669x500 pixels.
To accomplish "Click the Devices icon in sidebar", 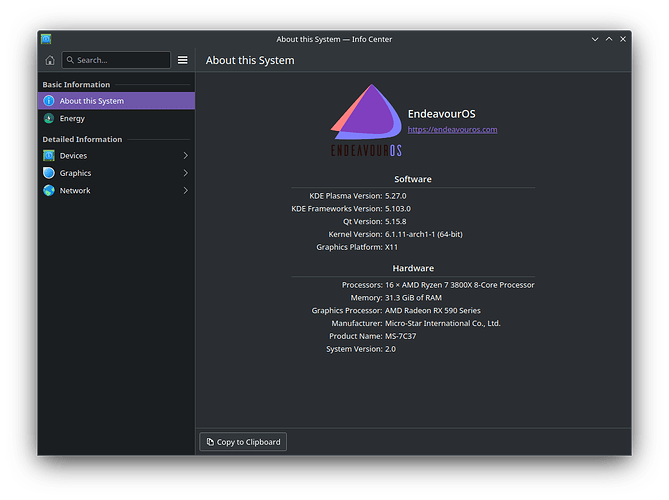I will [49, 155].
